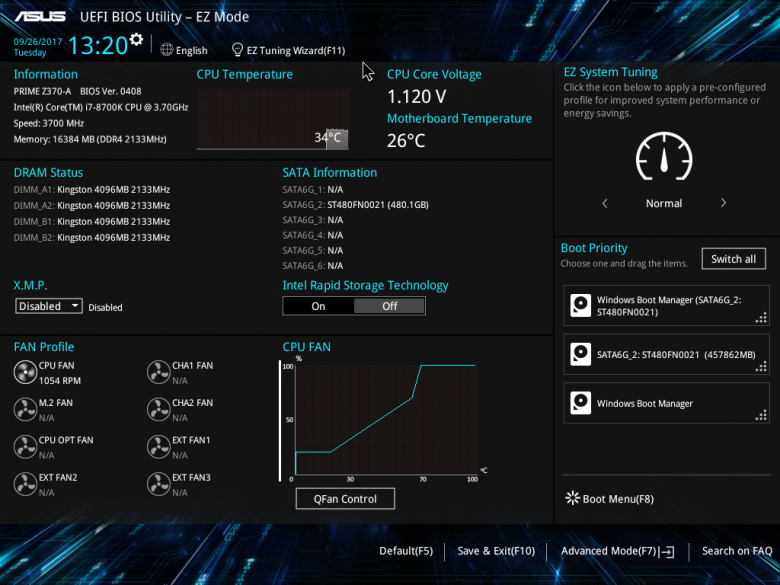Screen dimensions: 780x585
Task: Click drag handle of Windows Boot Manager (SATA6G_2) entry
Action: 761,318
